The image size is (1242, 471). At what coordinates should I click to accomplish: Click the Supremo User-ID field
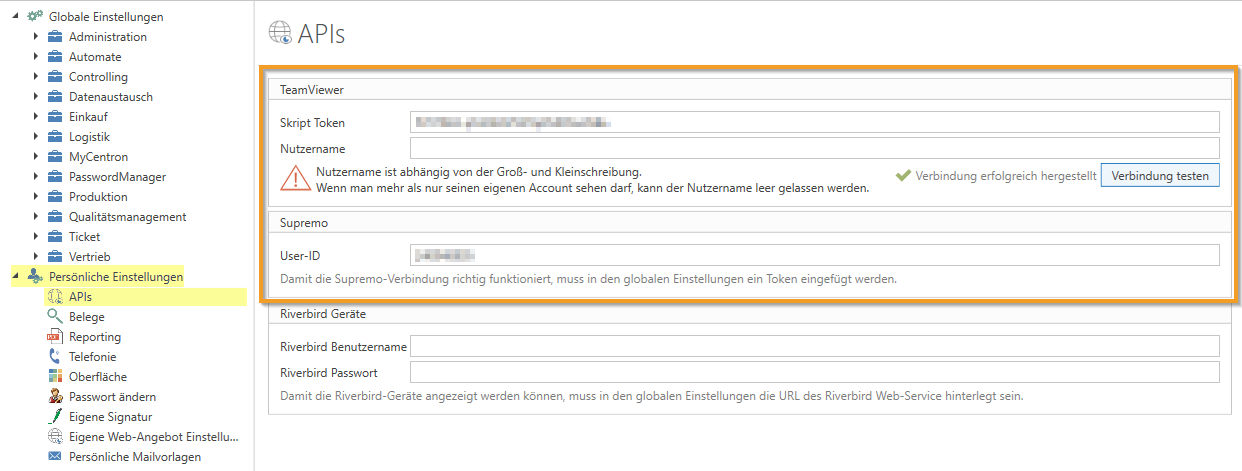pyautogui.click(x=814, y=255)
